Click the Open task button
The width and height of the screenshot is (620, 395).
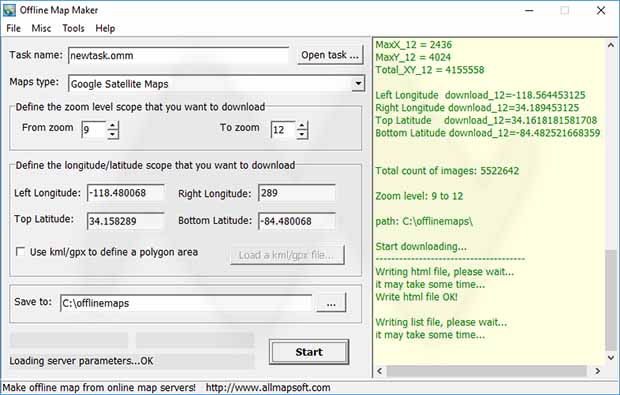(330, 55)
